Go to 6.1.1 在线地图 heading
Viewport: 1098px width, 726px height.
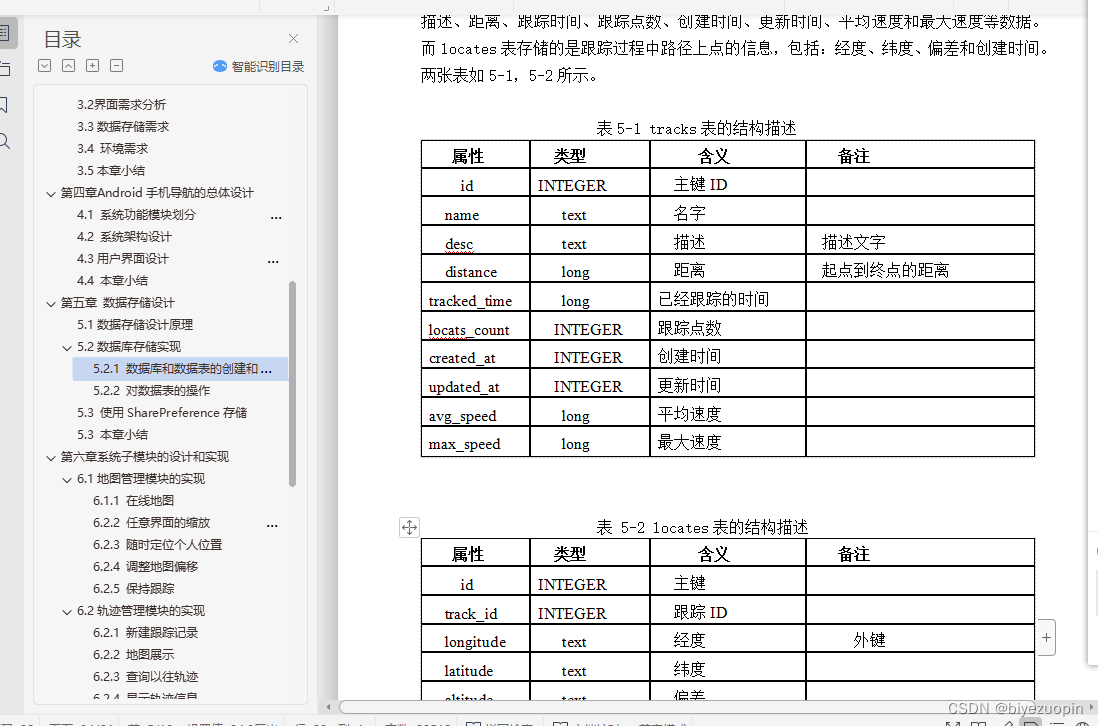tap(133, 501)
